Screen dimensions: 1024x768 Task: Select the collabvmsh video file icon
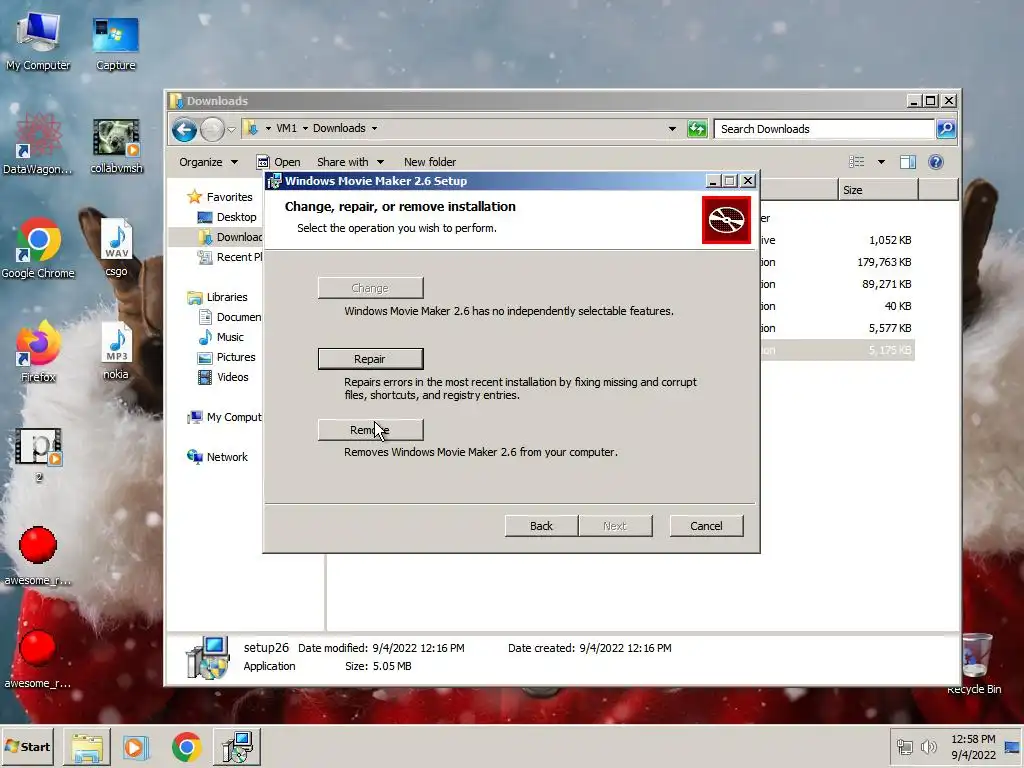click(116, 146)
